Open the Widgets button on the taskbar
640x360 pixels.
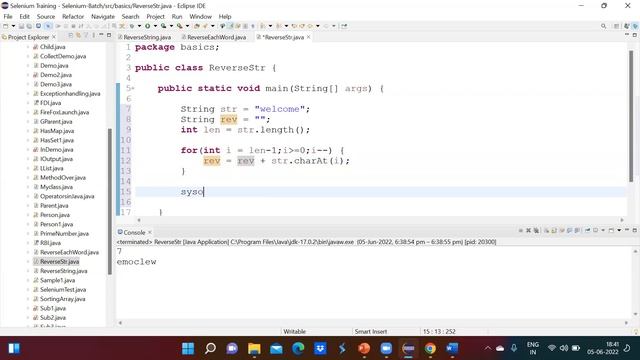14,348
